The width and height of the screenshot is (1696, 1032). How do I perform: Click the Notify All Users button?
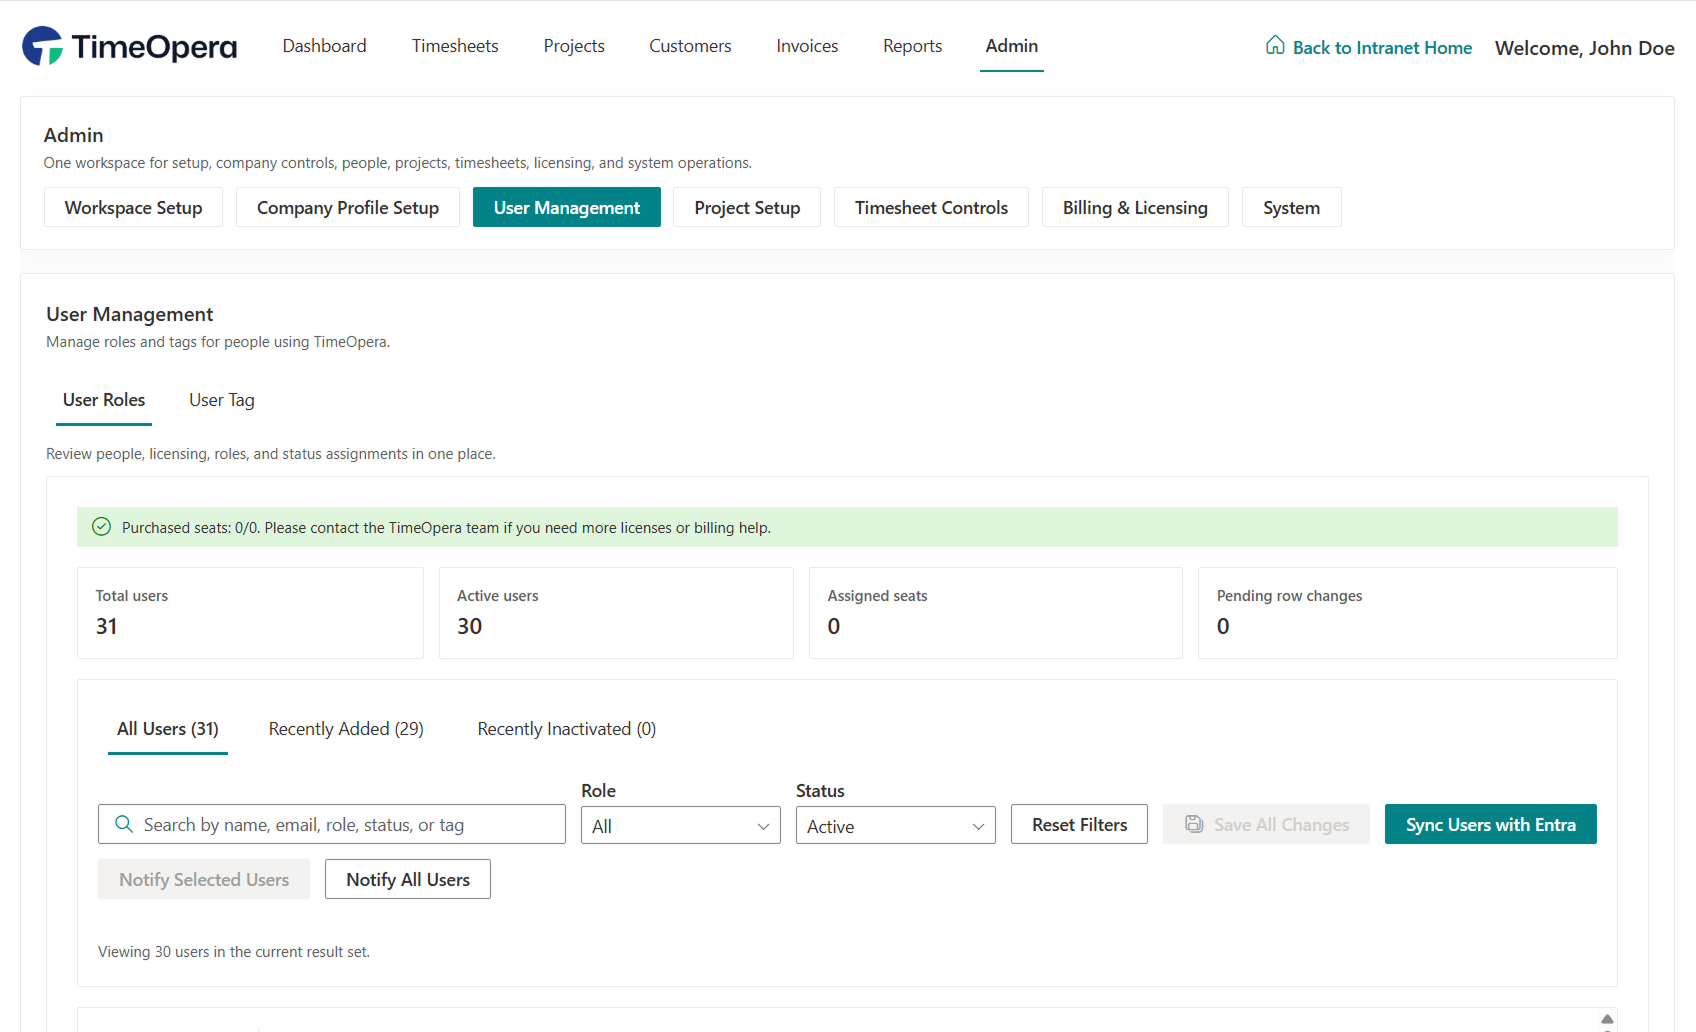tap(408, 879)
